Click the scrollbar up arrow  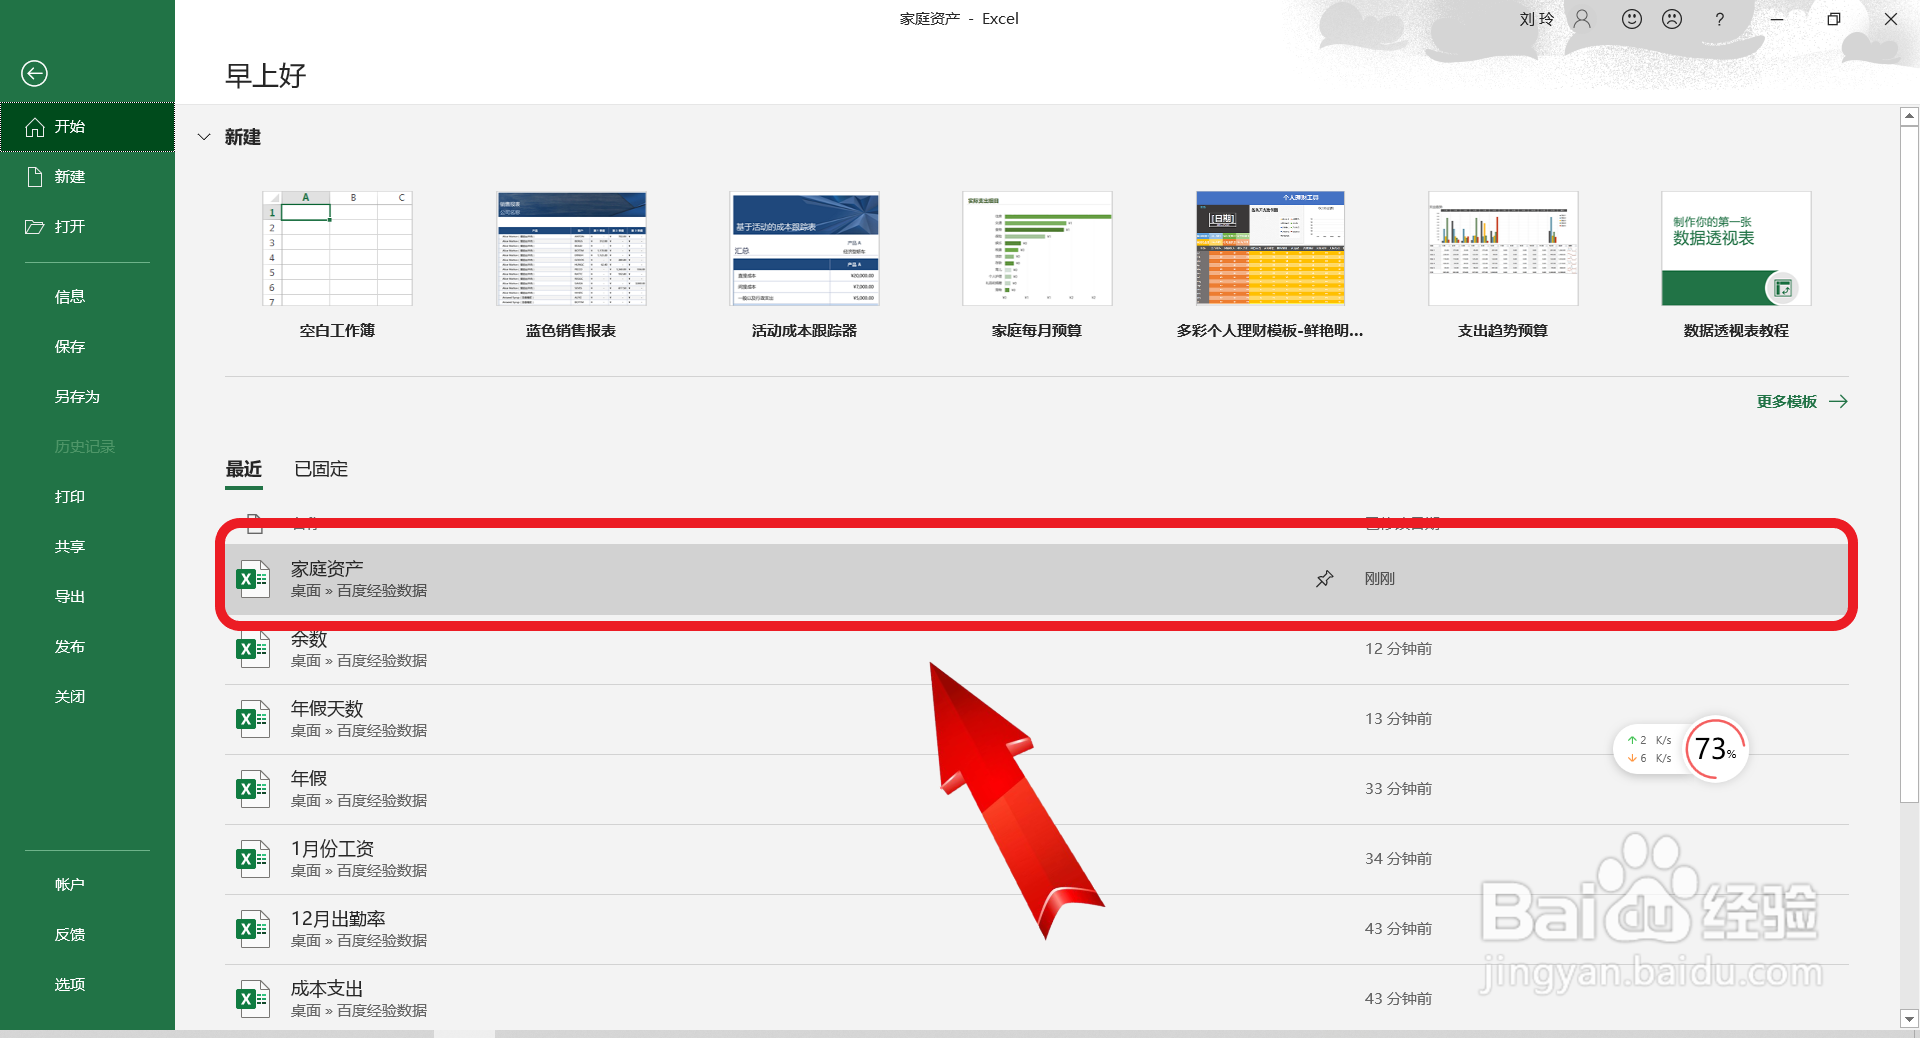[x=1909, y=117]
